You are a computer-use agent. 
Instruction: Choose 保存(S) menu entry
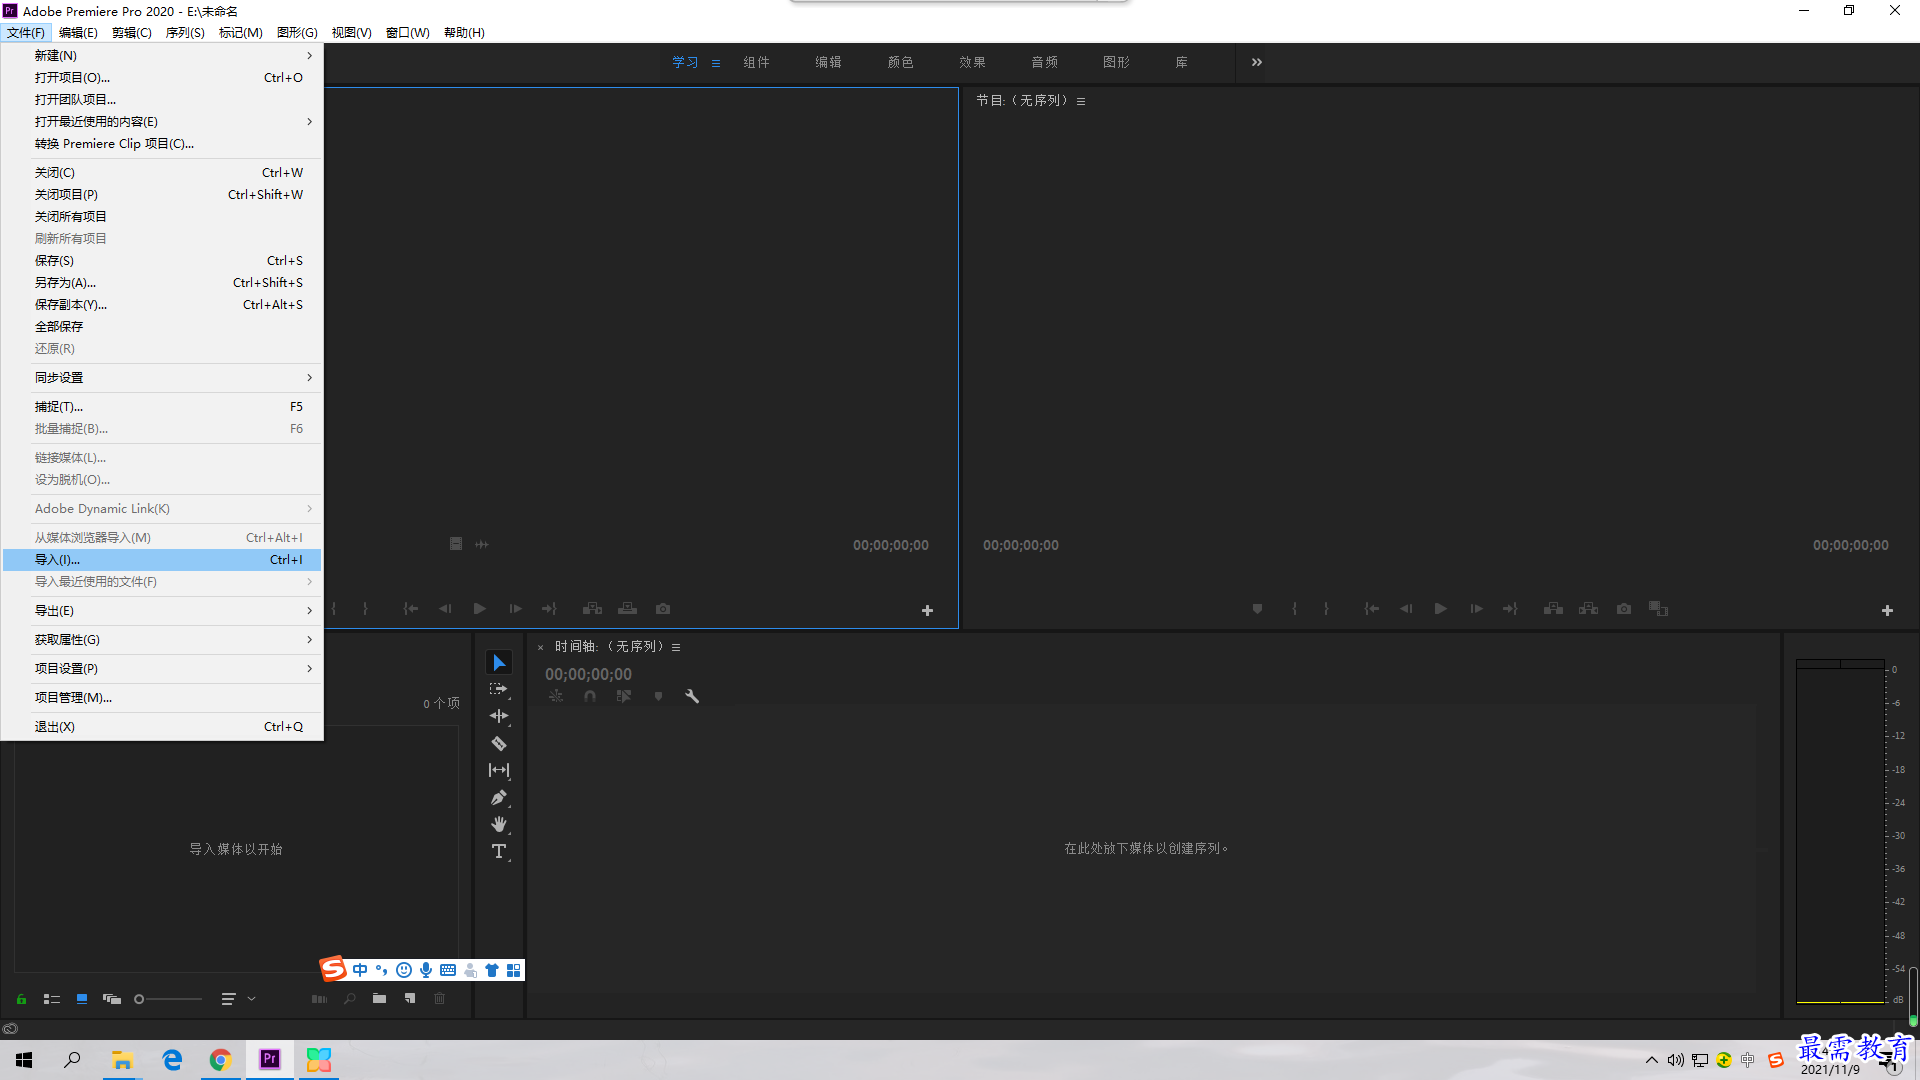point(162,260)
